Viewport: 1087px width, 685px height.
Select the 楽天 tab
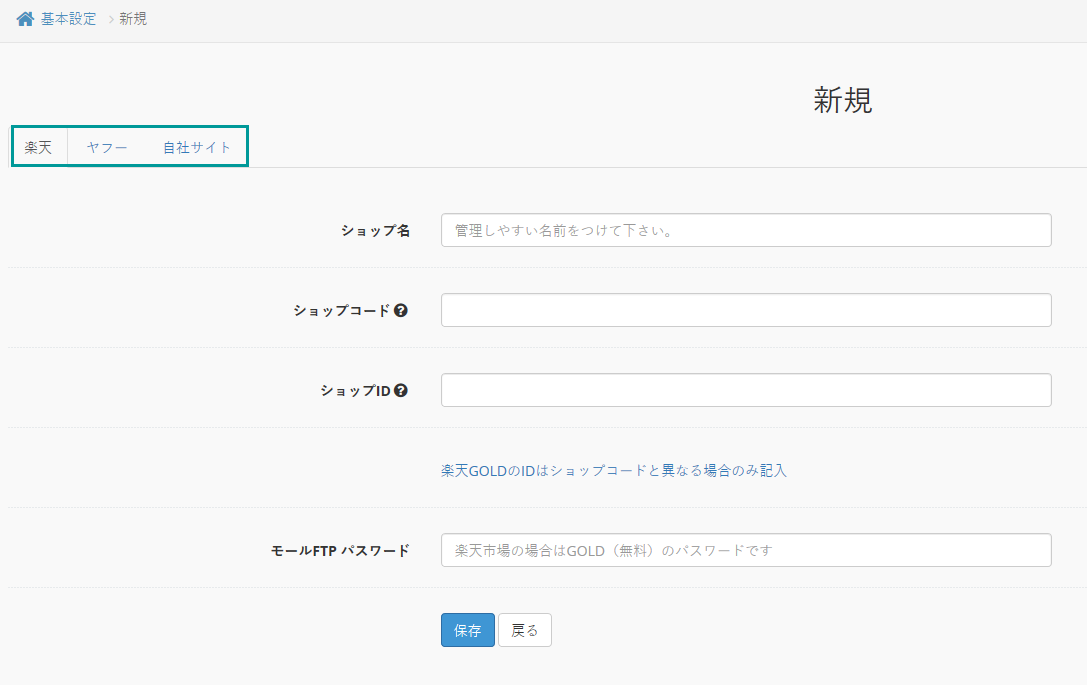(x=39, y=147)
